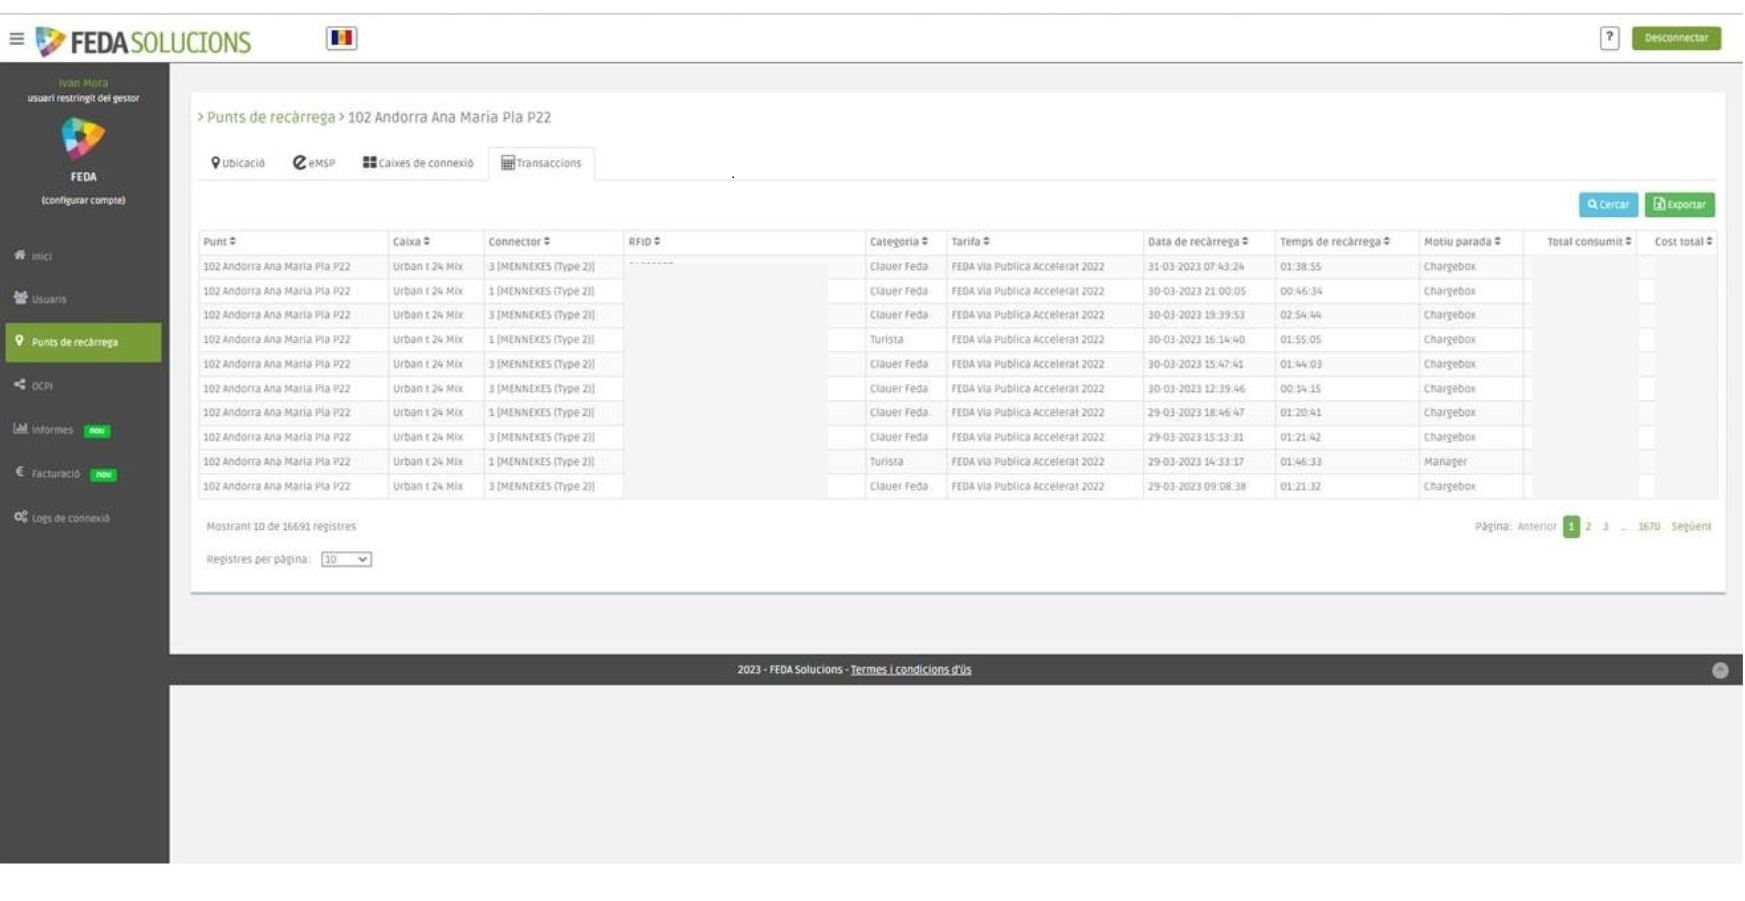Click the Exportar button
The width and height of the screenshot is (1745, 901).
(x=1679, y=205)
